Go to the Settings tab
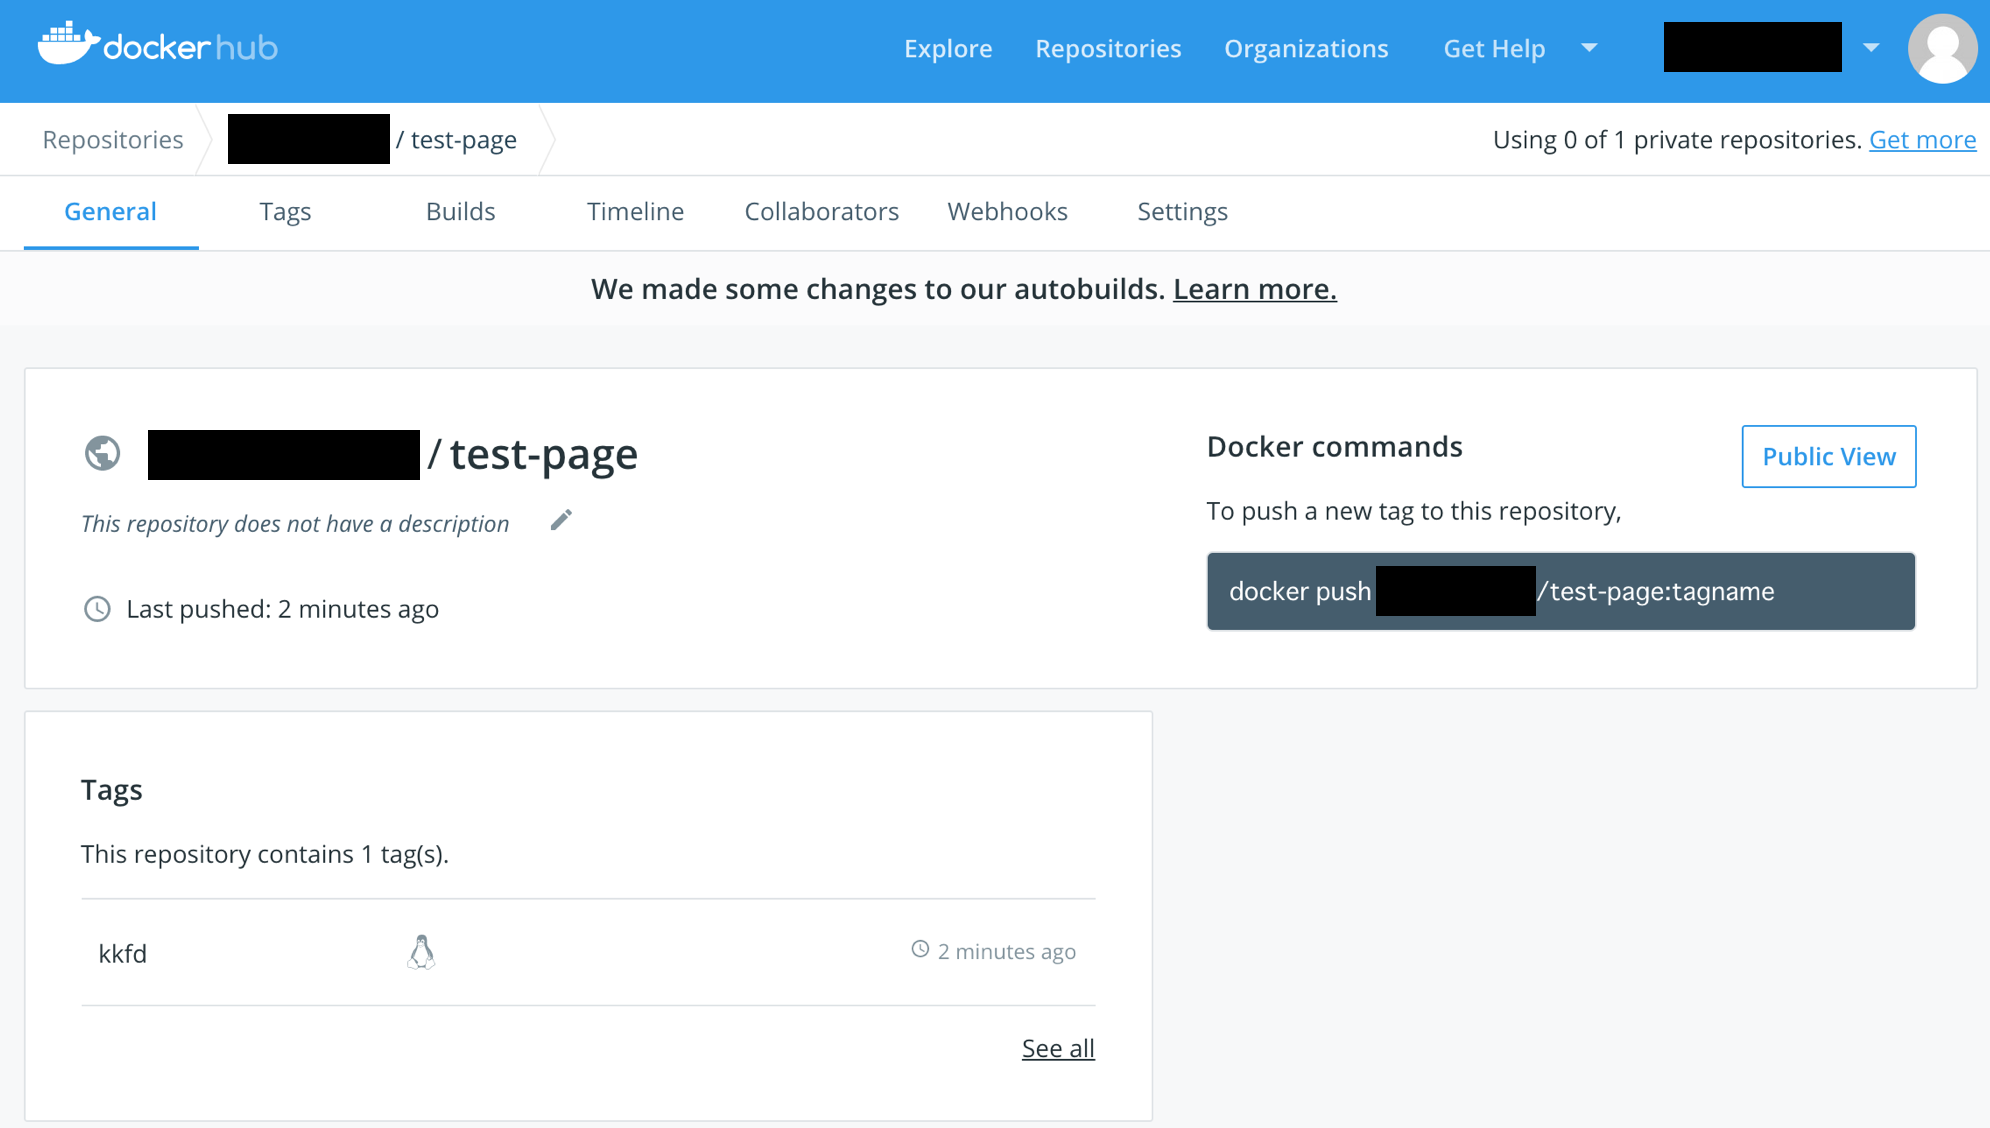Image resolution: width=1990 pixels, height=1128 pixels. [x=1182, y=212]
